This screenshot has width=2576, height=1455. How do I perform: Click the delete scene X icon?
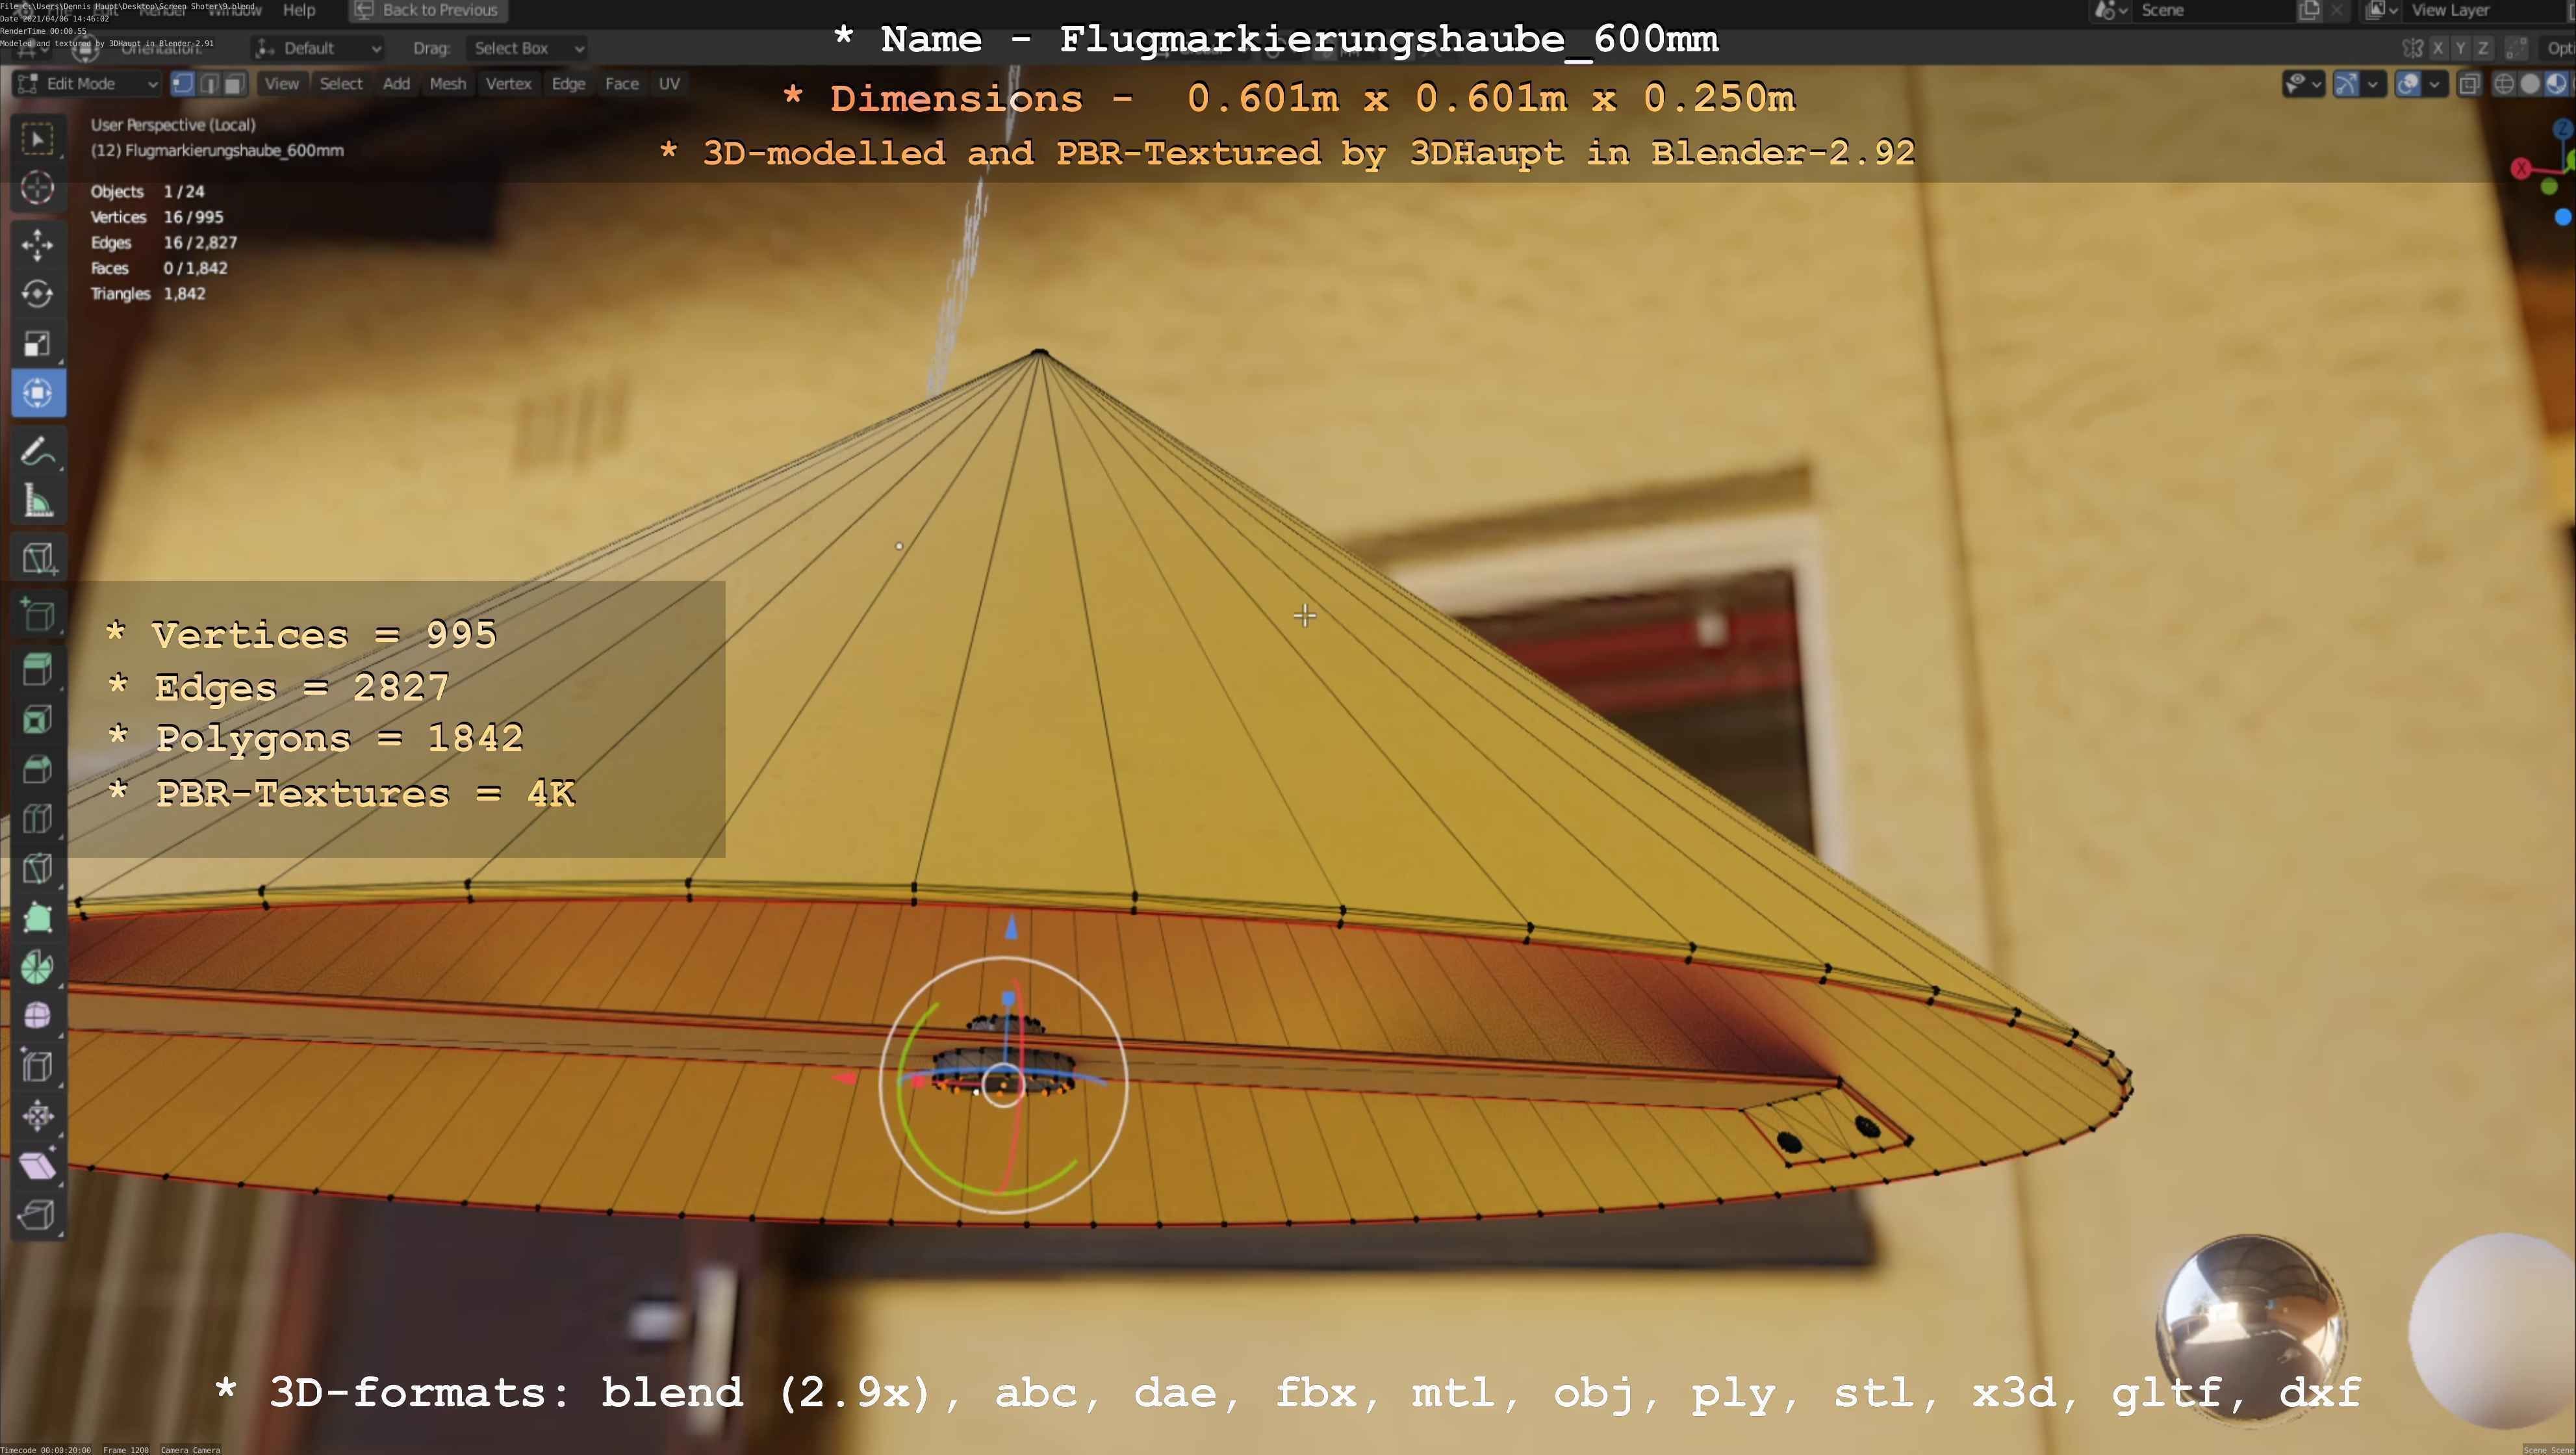pos(2337,10)
